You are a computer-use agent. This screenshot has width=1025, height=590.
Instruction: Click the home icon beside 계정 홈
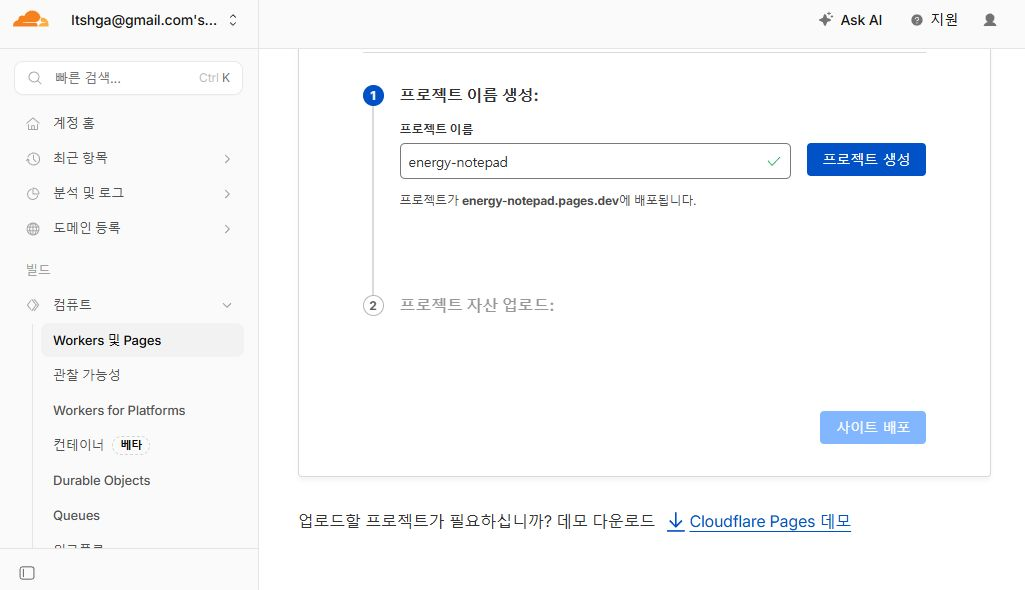pyautogui.click(x=33, y=123)
